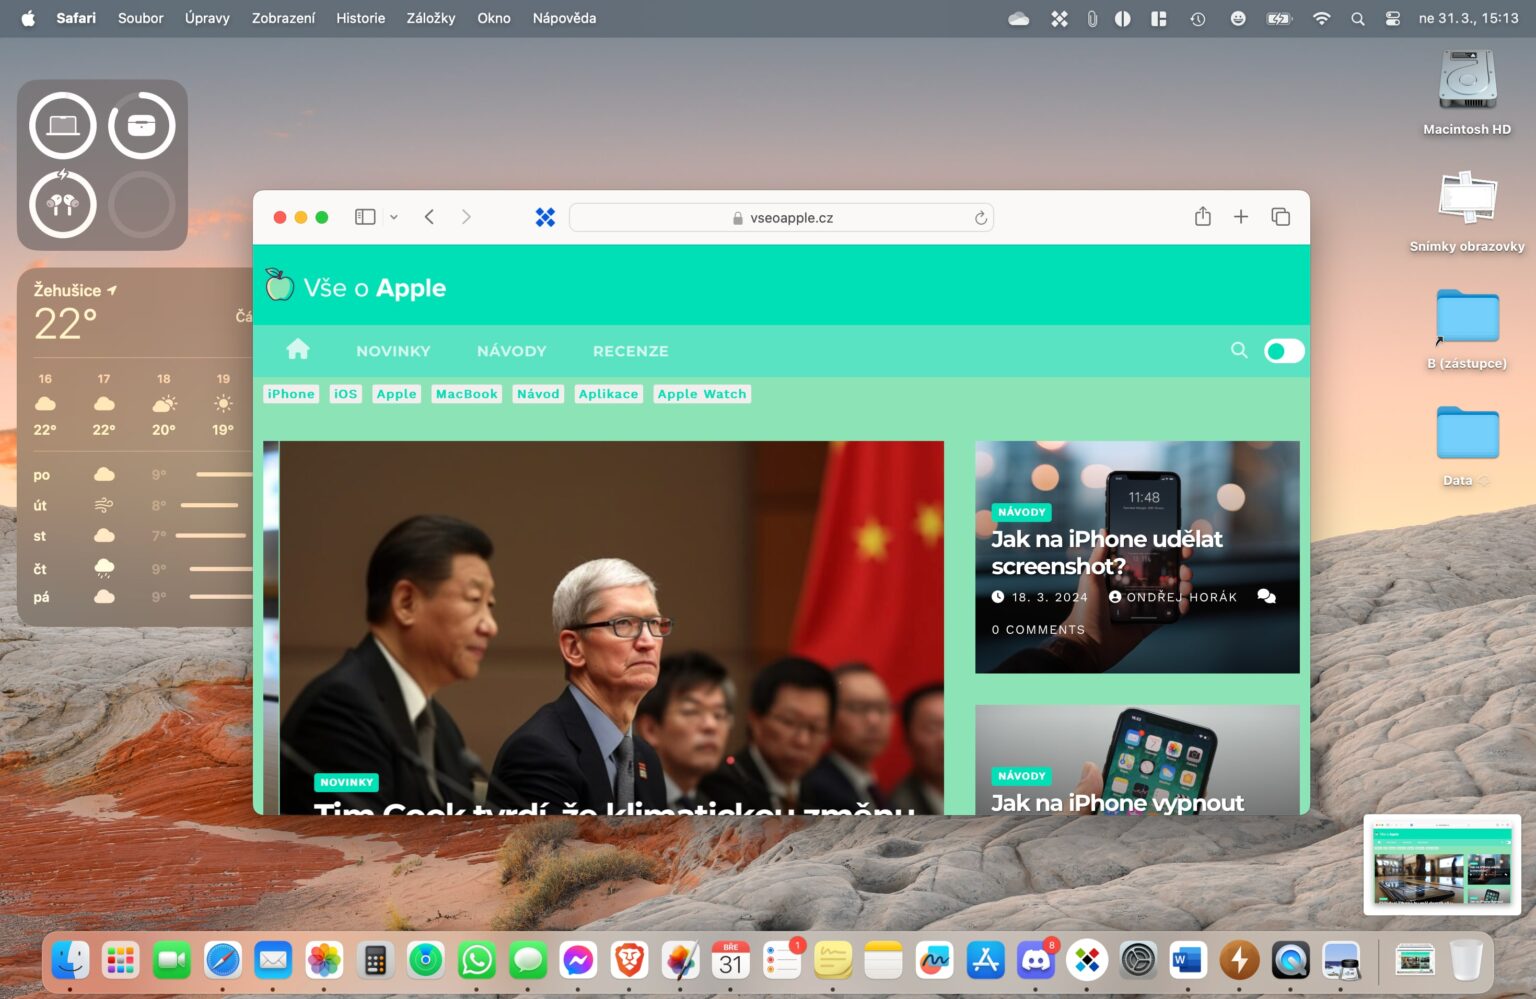
Task: Toggle the Safari sidebar button
Action: coord(365,217)
